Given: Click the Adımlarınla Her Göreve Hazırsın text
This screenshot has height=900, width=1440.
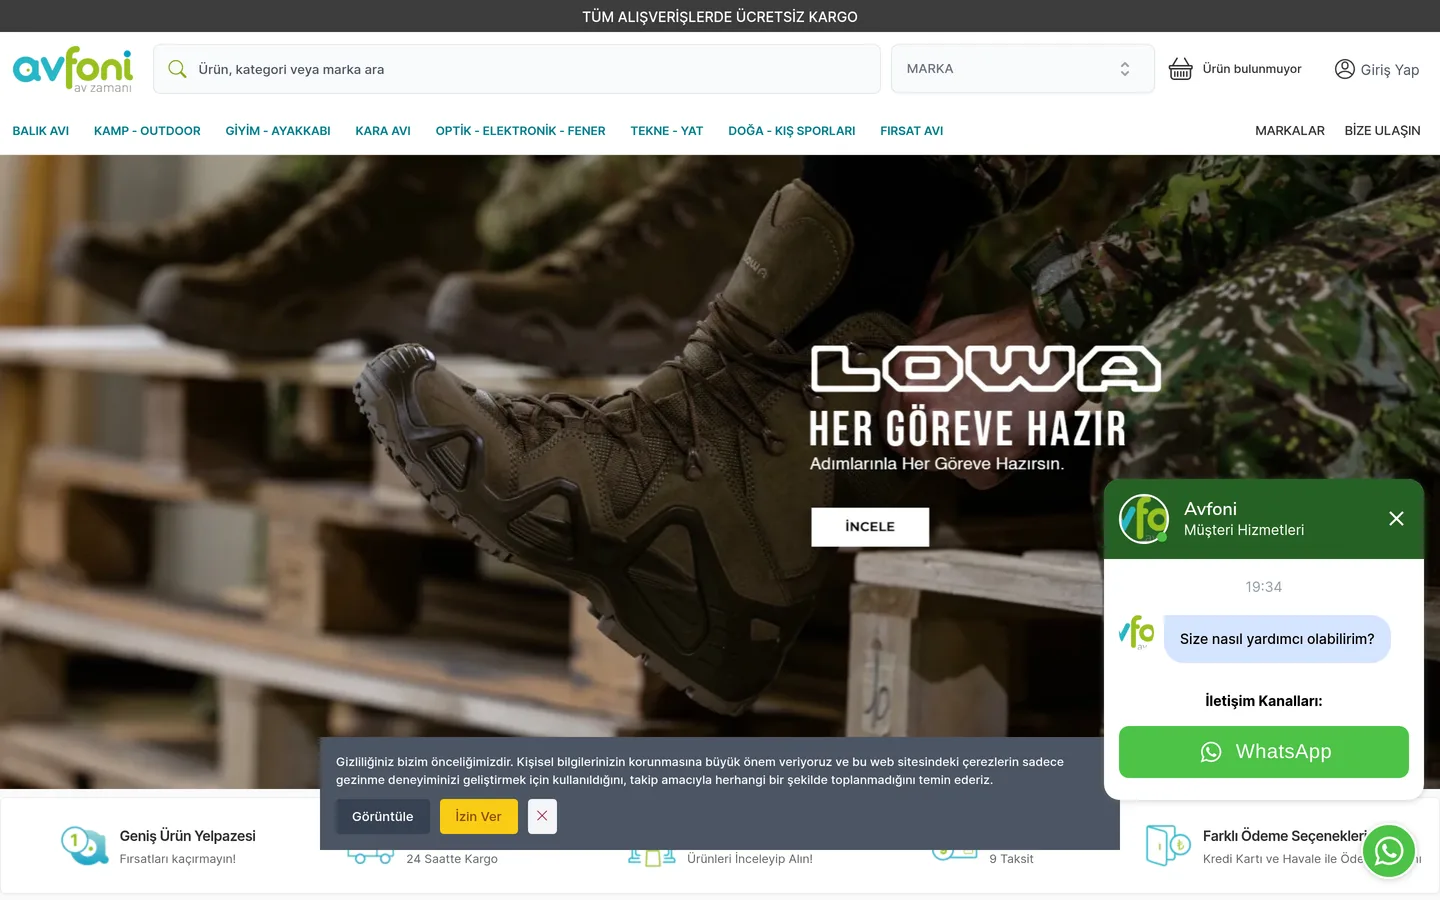Looking at the screenshot, I should pyautogui.click(x=937, y=464).
